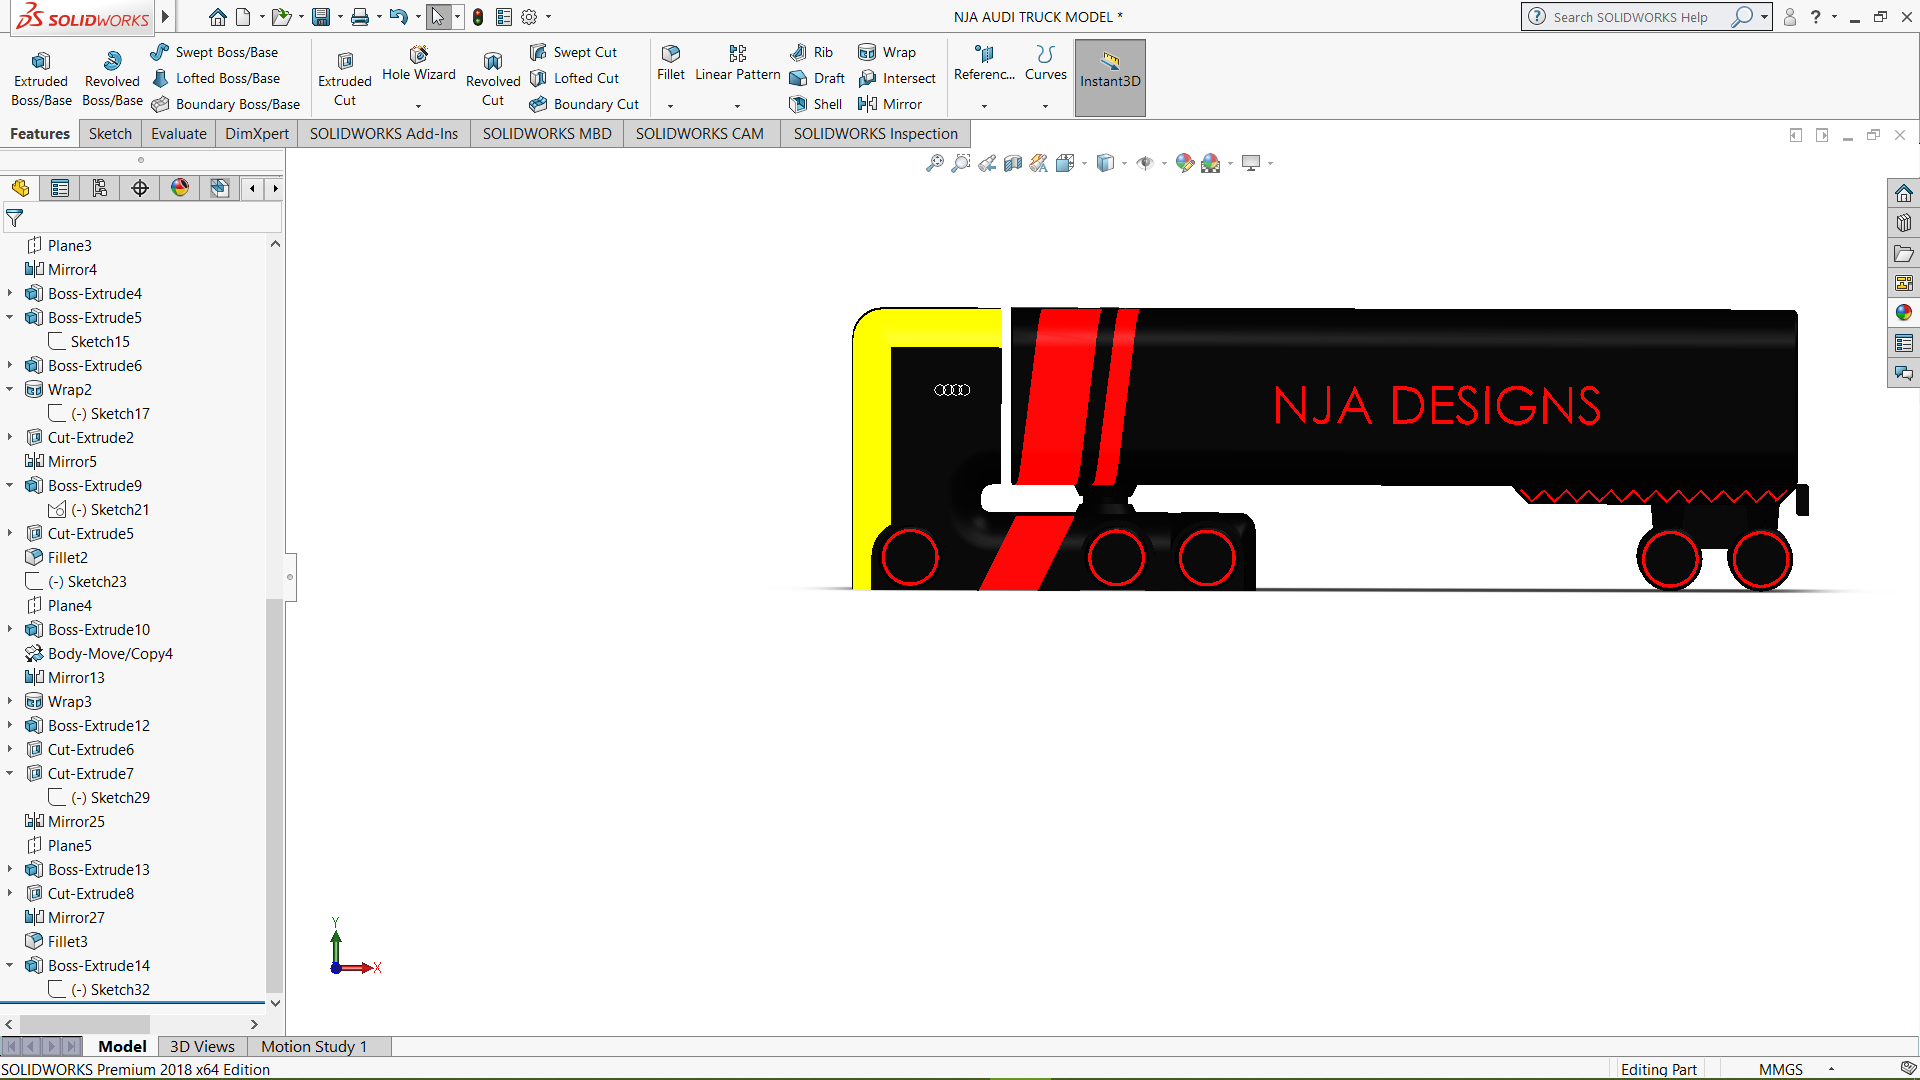The height and width of the screenshot is (1080, 1920).
Task: Activate the Boundary Boss/Base tool
Action: point(226,104)
